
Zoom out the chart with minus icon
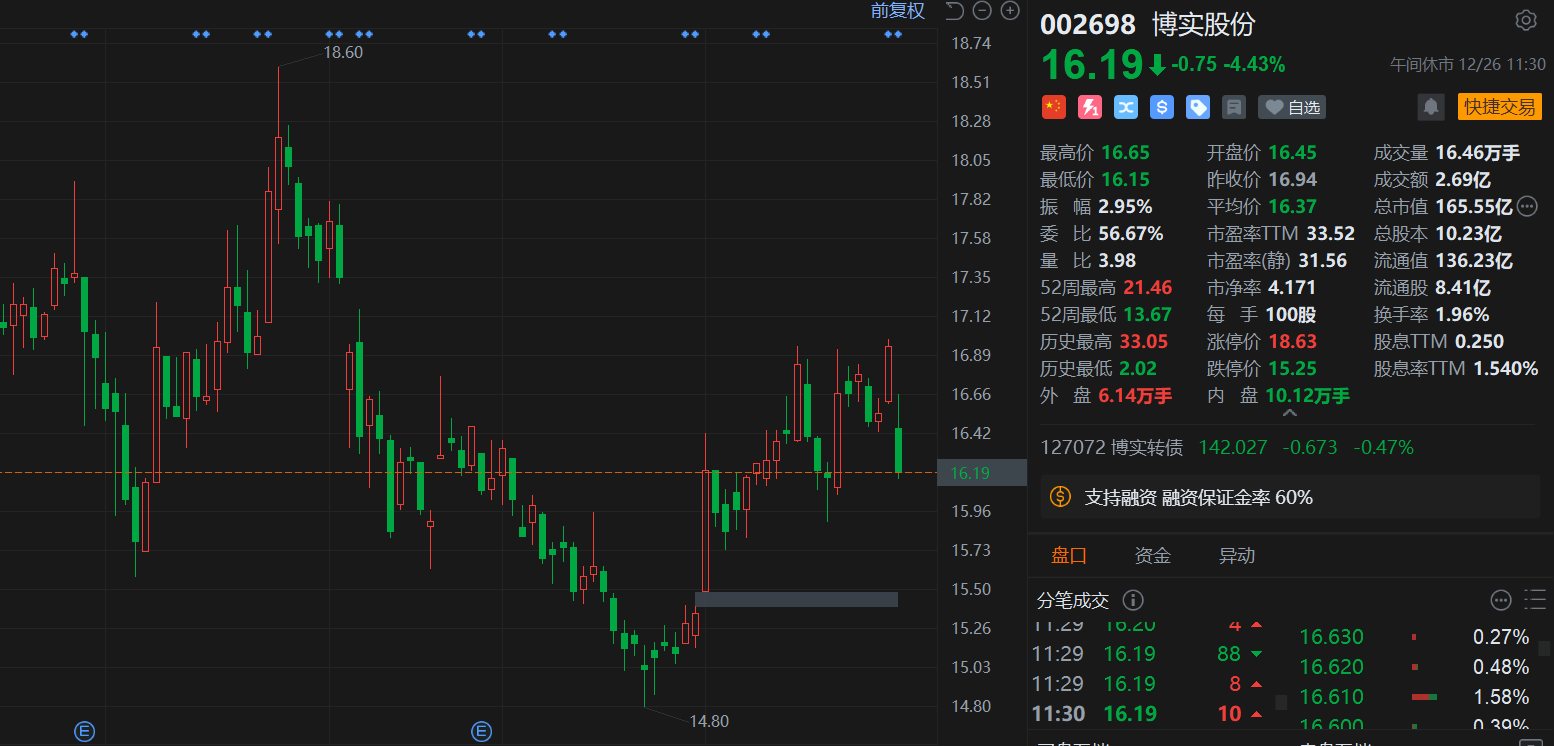point(982,11)
